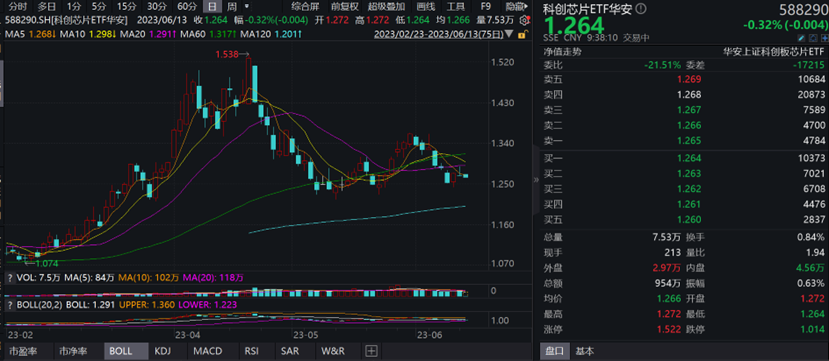Click 华安上证科创板芯片ETF fund name link
This screenshot has width=829, height=361.
773,52
